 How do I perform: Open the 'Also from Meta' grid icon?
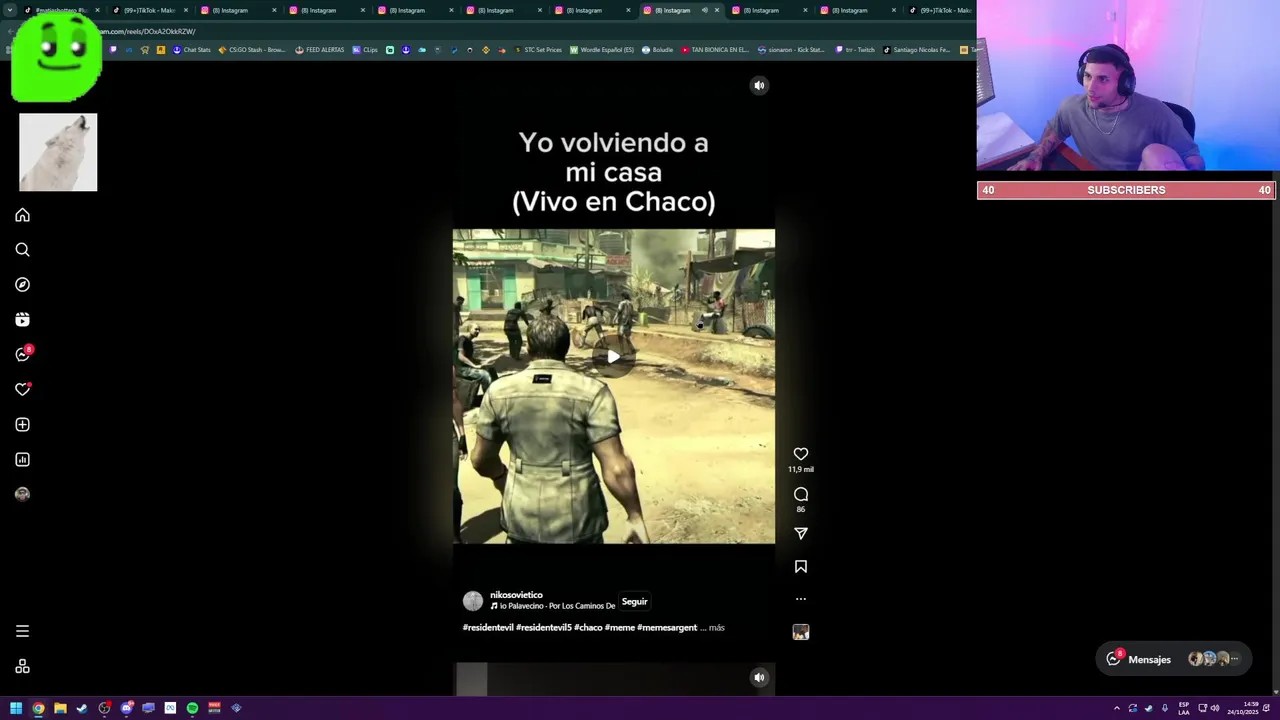click(x=22, y=667)
